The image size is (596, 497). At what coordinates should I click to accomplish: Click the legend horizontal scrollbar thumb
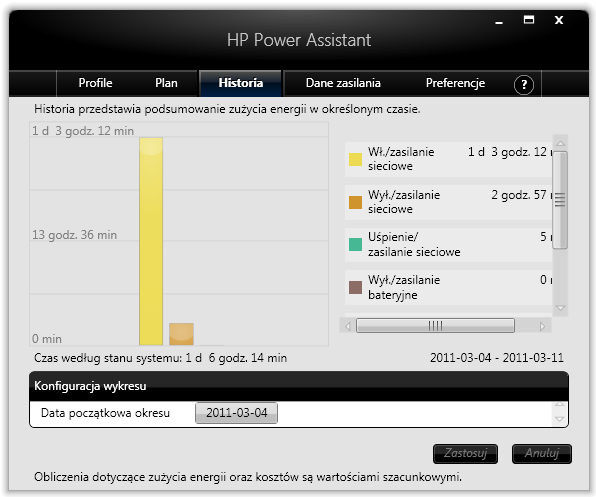pyautogui.click(x=435, y=326)
